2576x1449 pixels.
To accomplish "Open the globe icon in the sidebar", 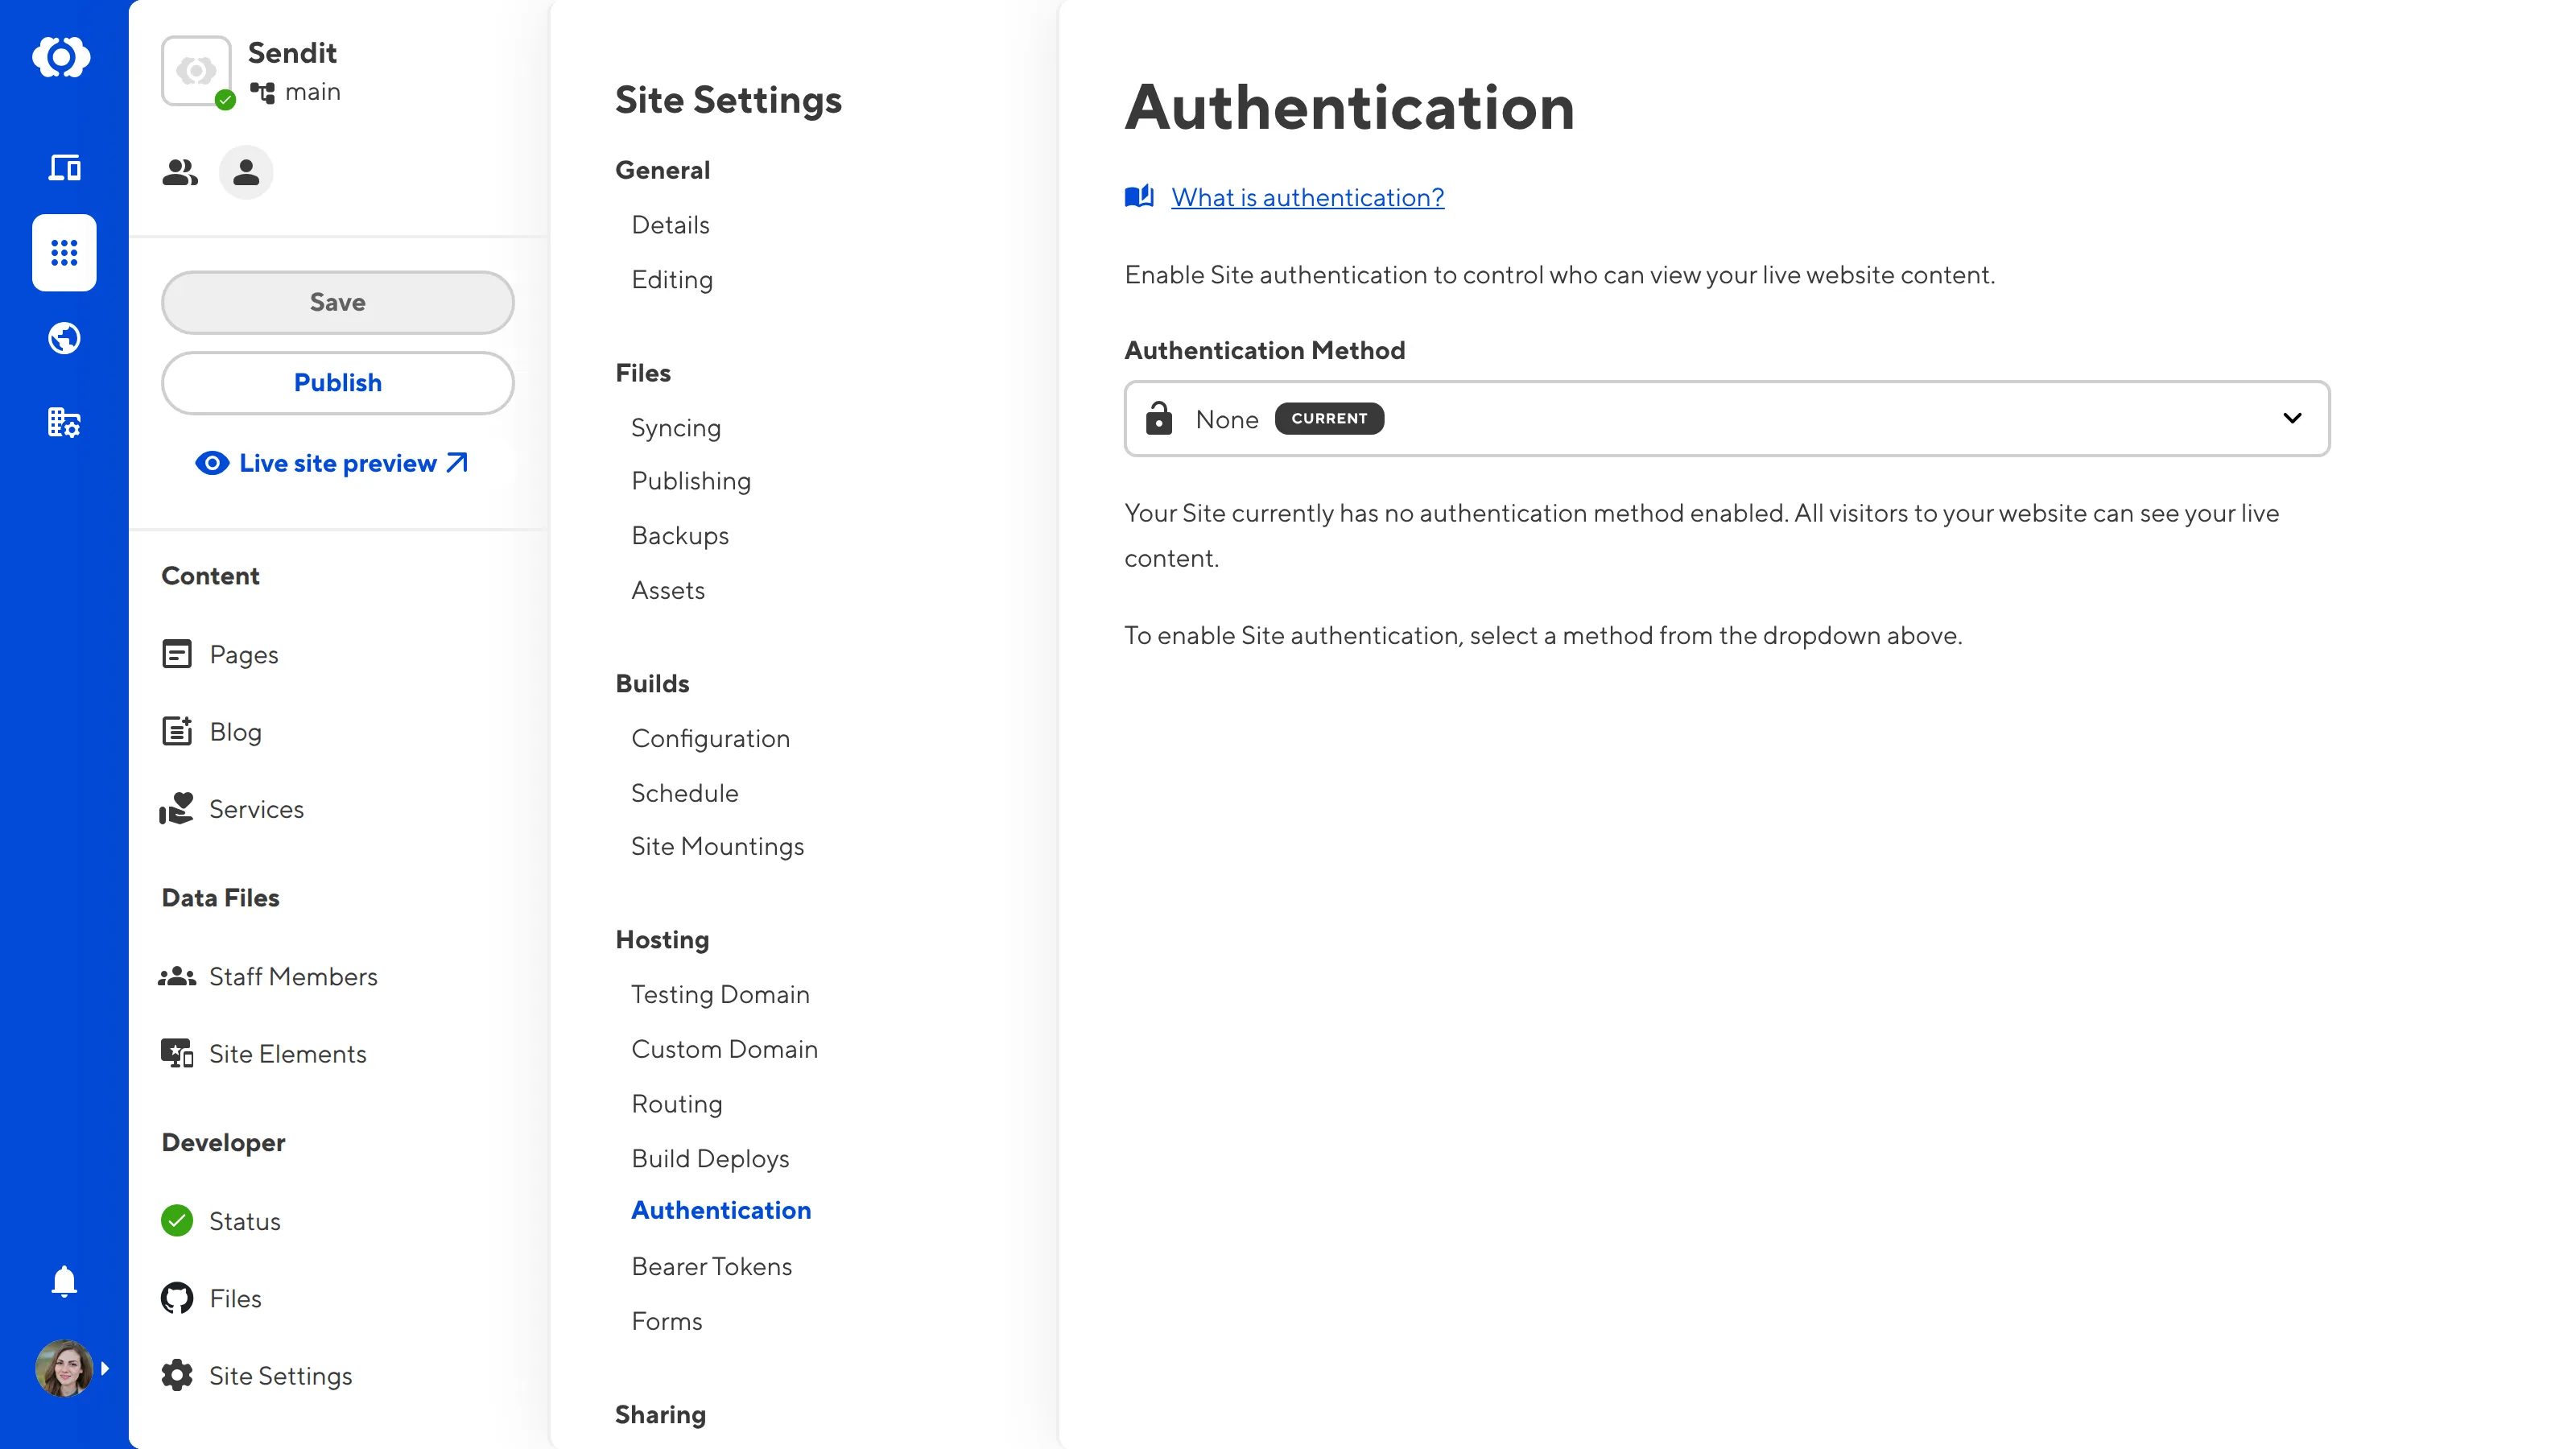I will tap(64, 338).
